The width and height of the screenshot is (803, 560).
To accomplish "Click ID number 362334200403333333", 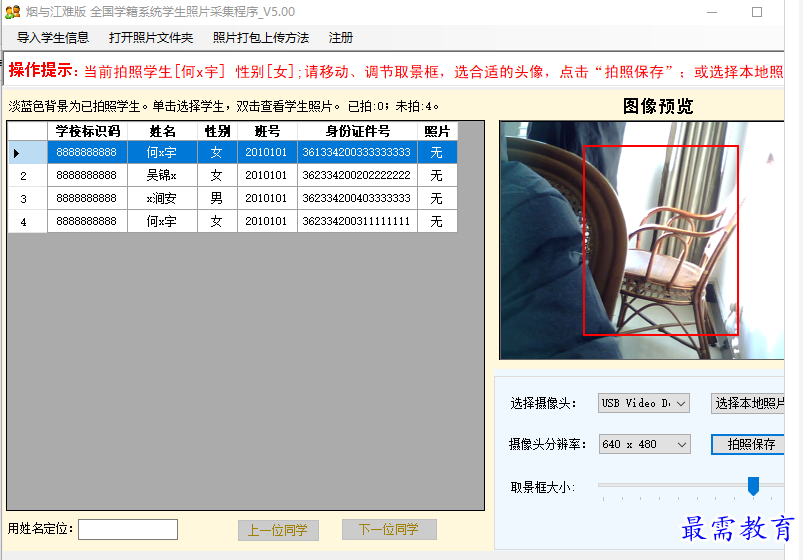I will 357,198.
